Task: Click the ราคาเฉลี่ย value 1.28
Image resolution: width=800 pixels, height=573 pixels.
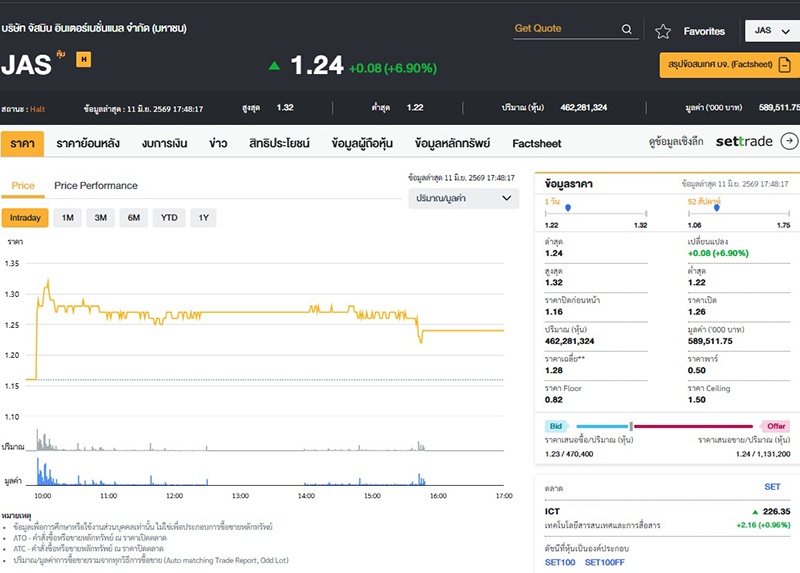Action: point(554,370)
